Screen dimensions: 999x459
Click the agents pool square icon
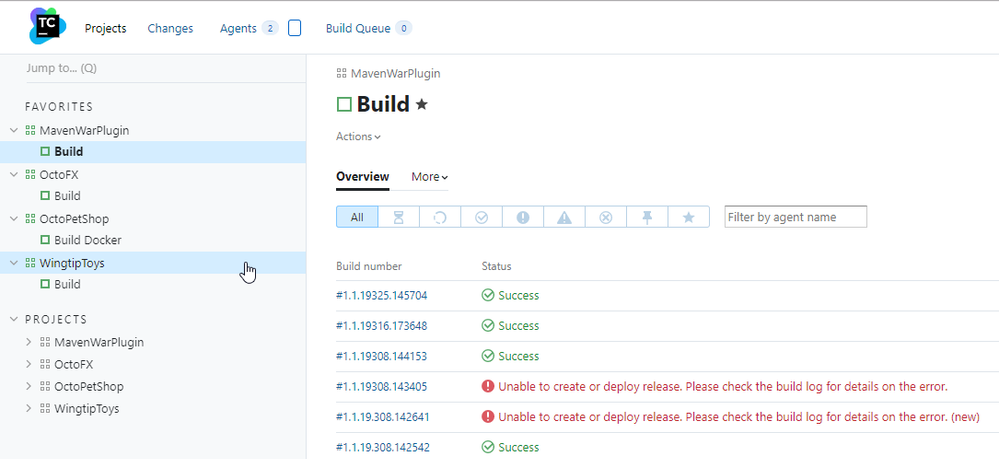294,28
